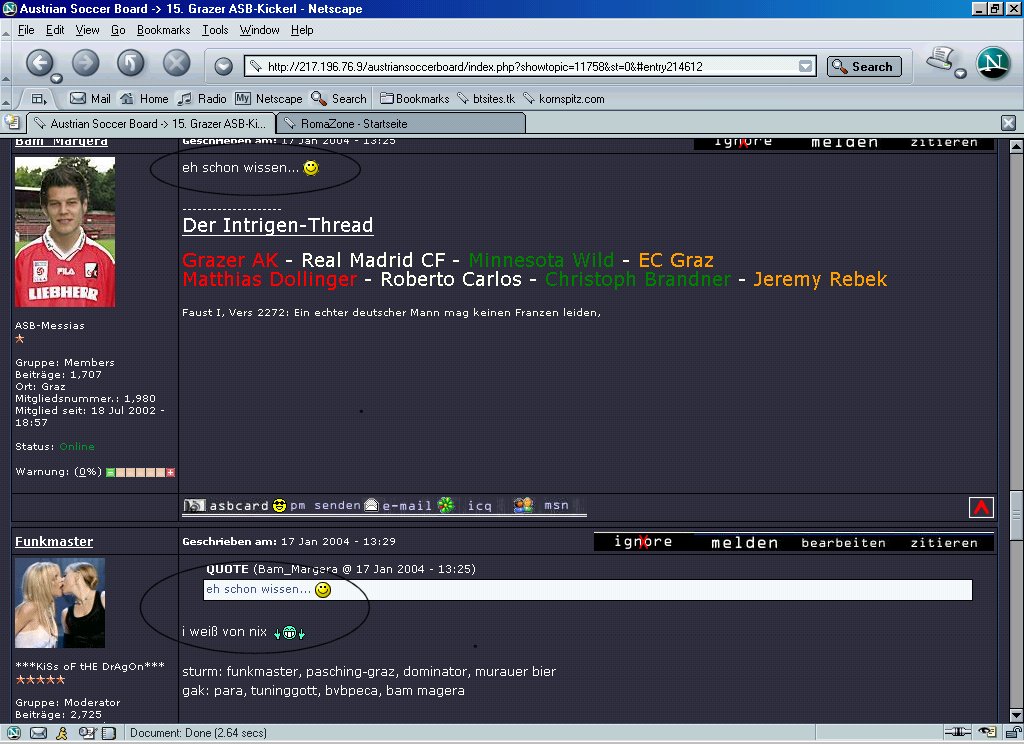Screen dimensions: 1024x744
Task: Close the current tab with the X button
Action: click(x=1008, y=123)
